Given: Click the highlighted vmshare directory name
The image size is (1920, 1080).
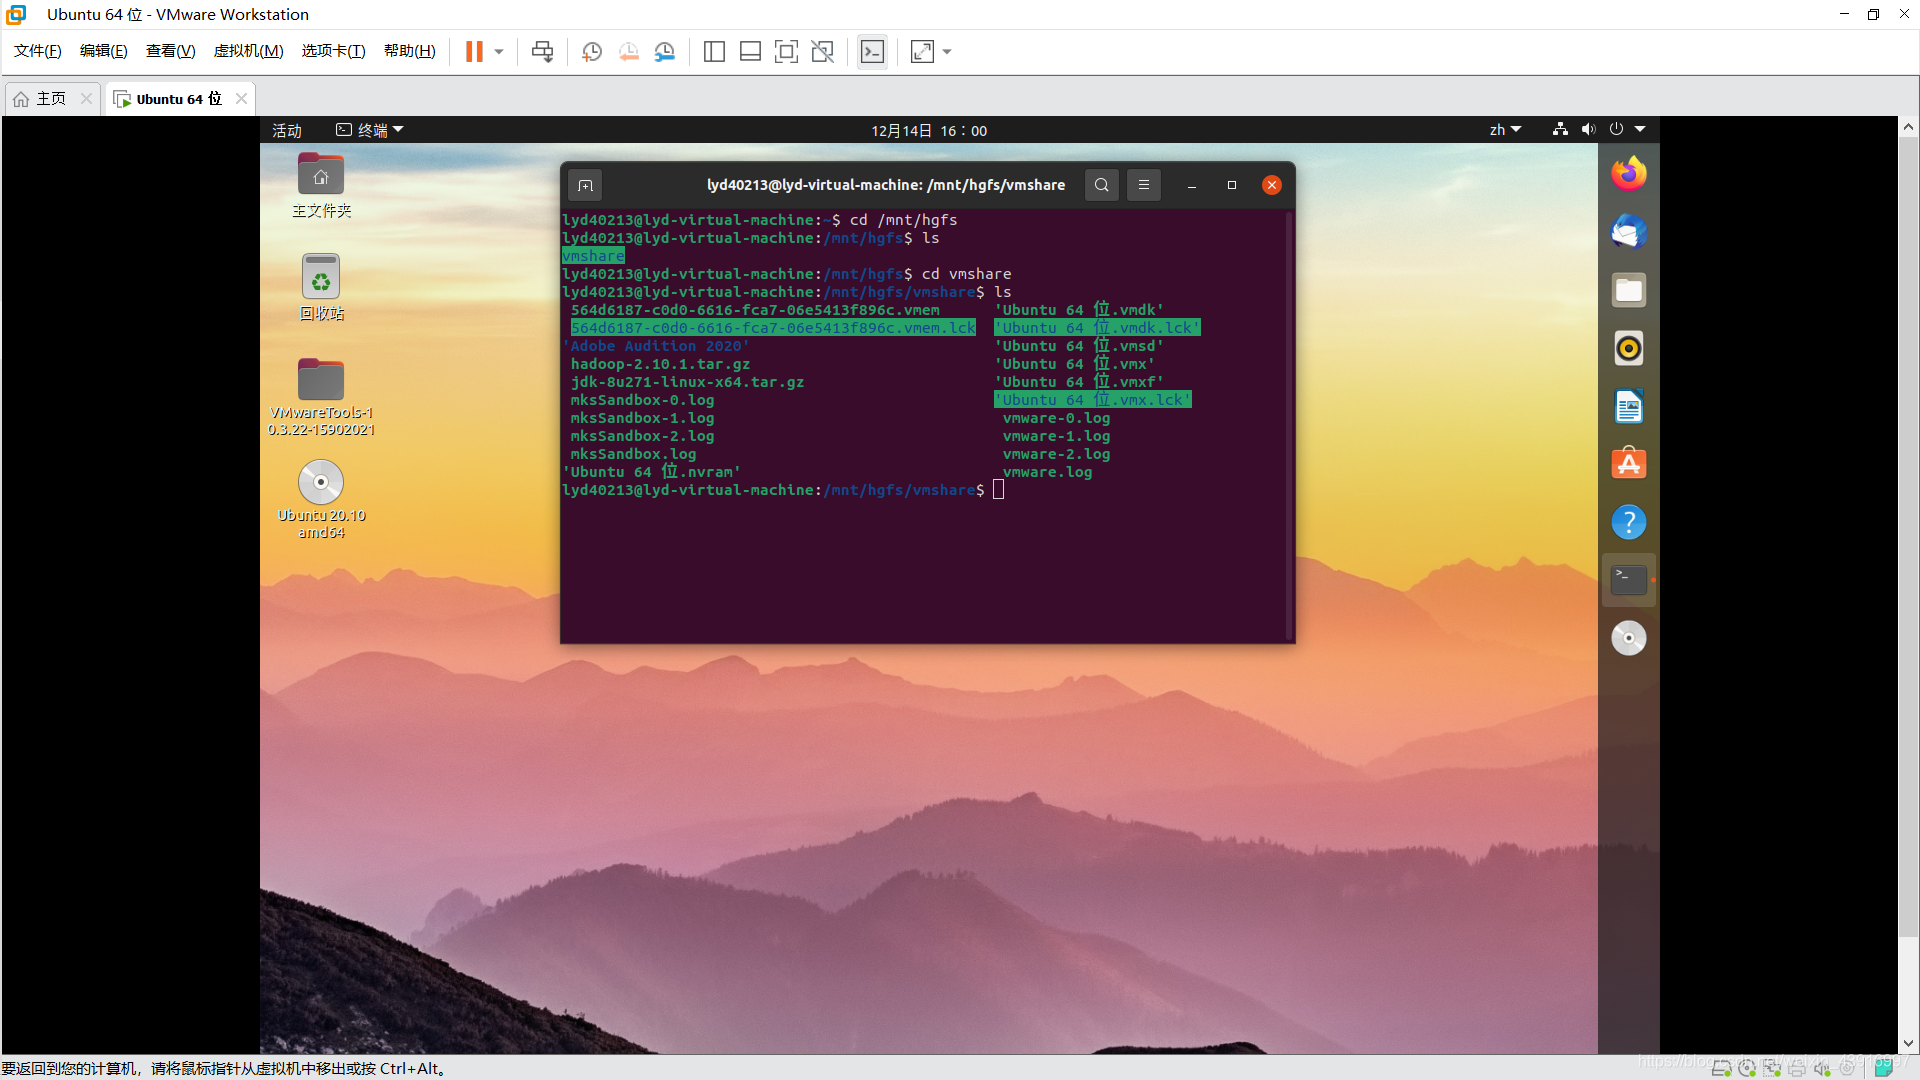Looking at the screenshot, I should point(593,256).
